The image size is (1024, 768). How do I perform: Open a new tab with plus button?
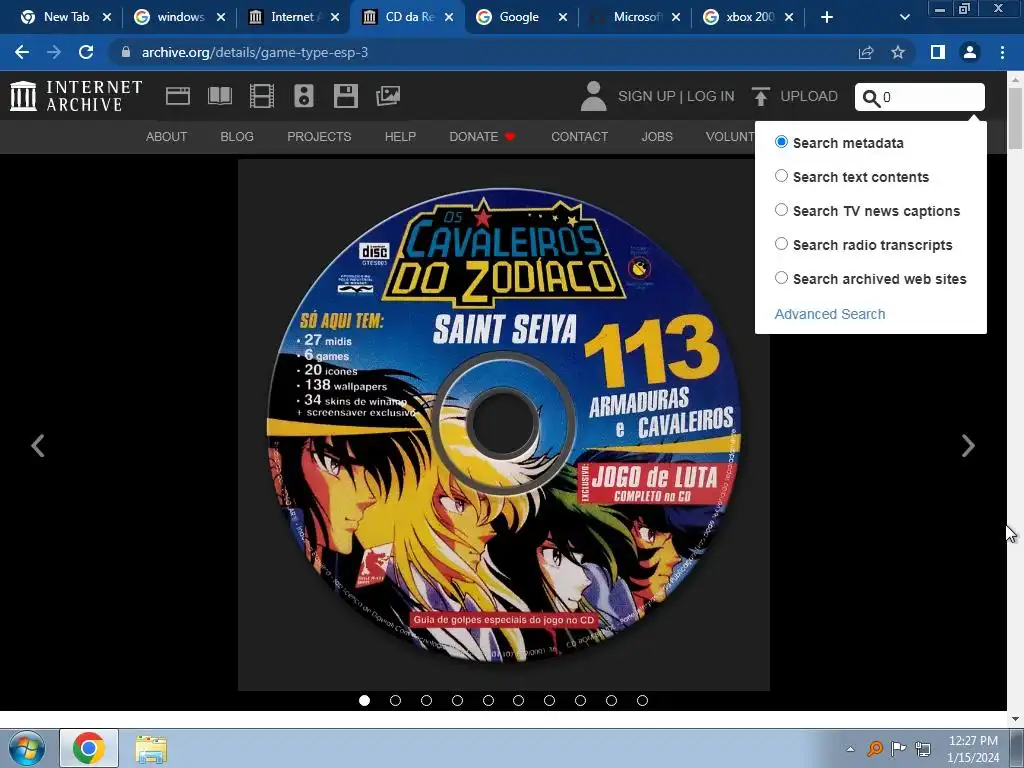[827, 17]
